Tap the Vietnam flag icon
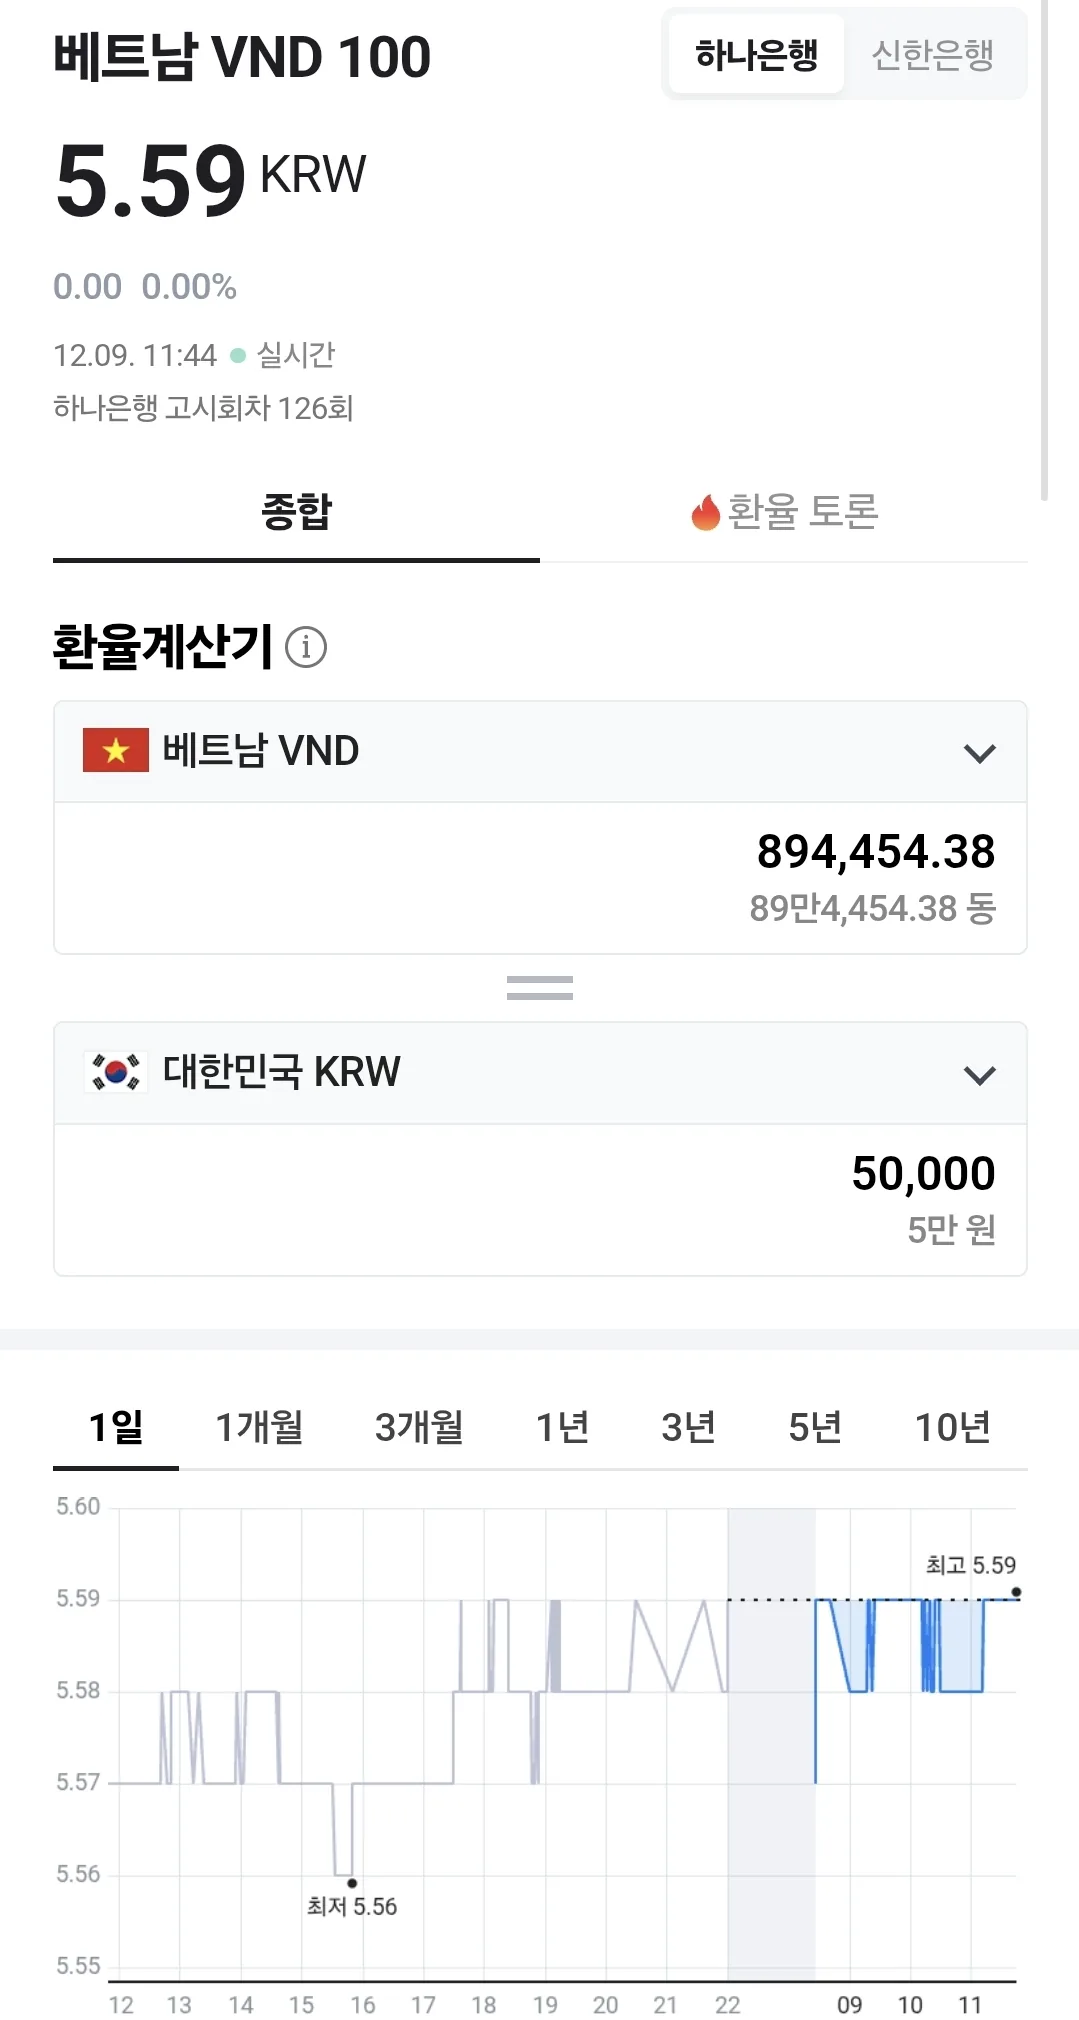 [116, 750]
